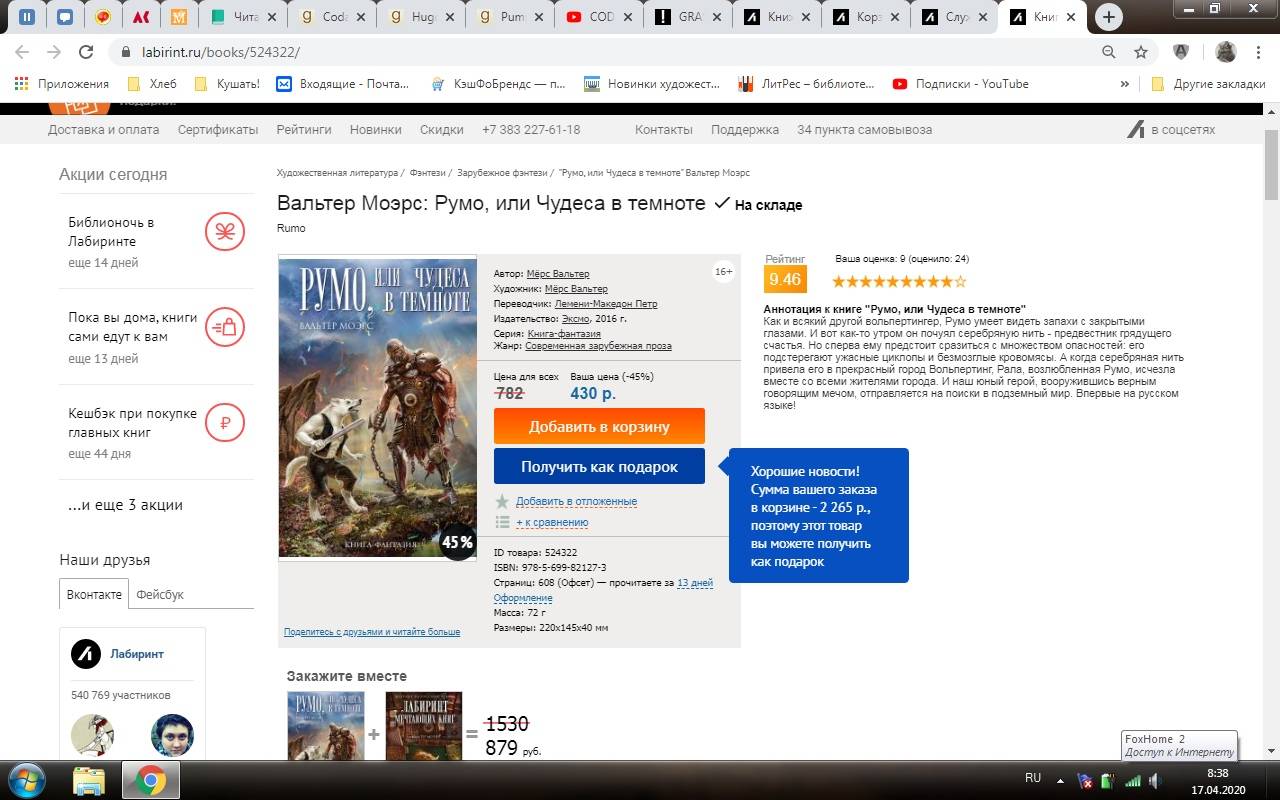Click the Labirint logo in the VK widget
Screen dimensions: 1280x800
86,654
